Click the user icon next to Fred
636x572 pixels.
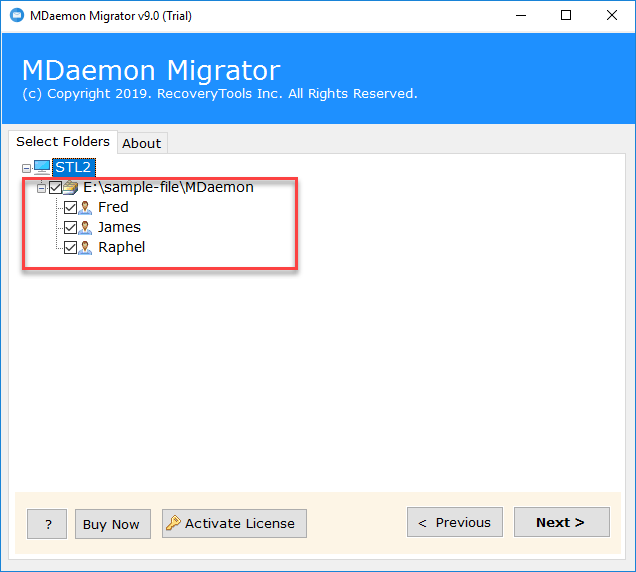click(x=85, y=207)
